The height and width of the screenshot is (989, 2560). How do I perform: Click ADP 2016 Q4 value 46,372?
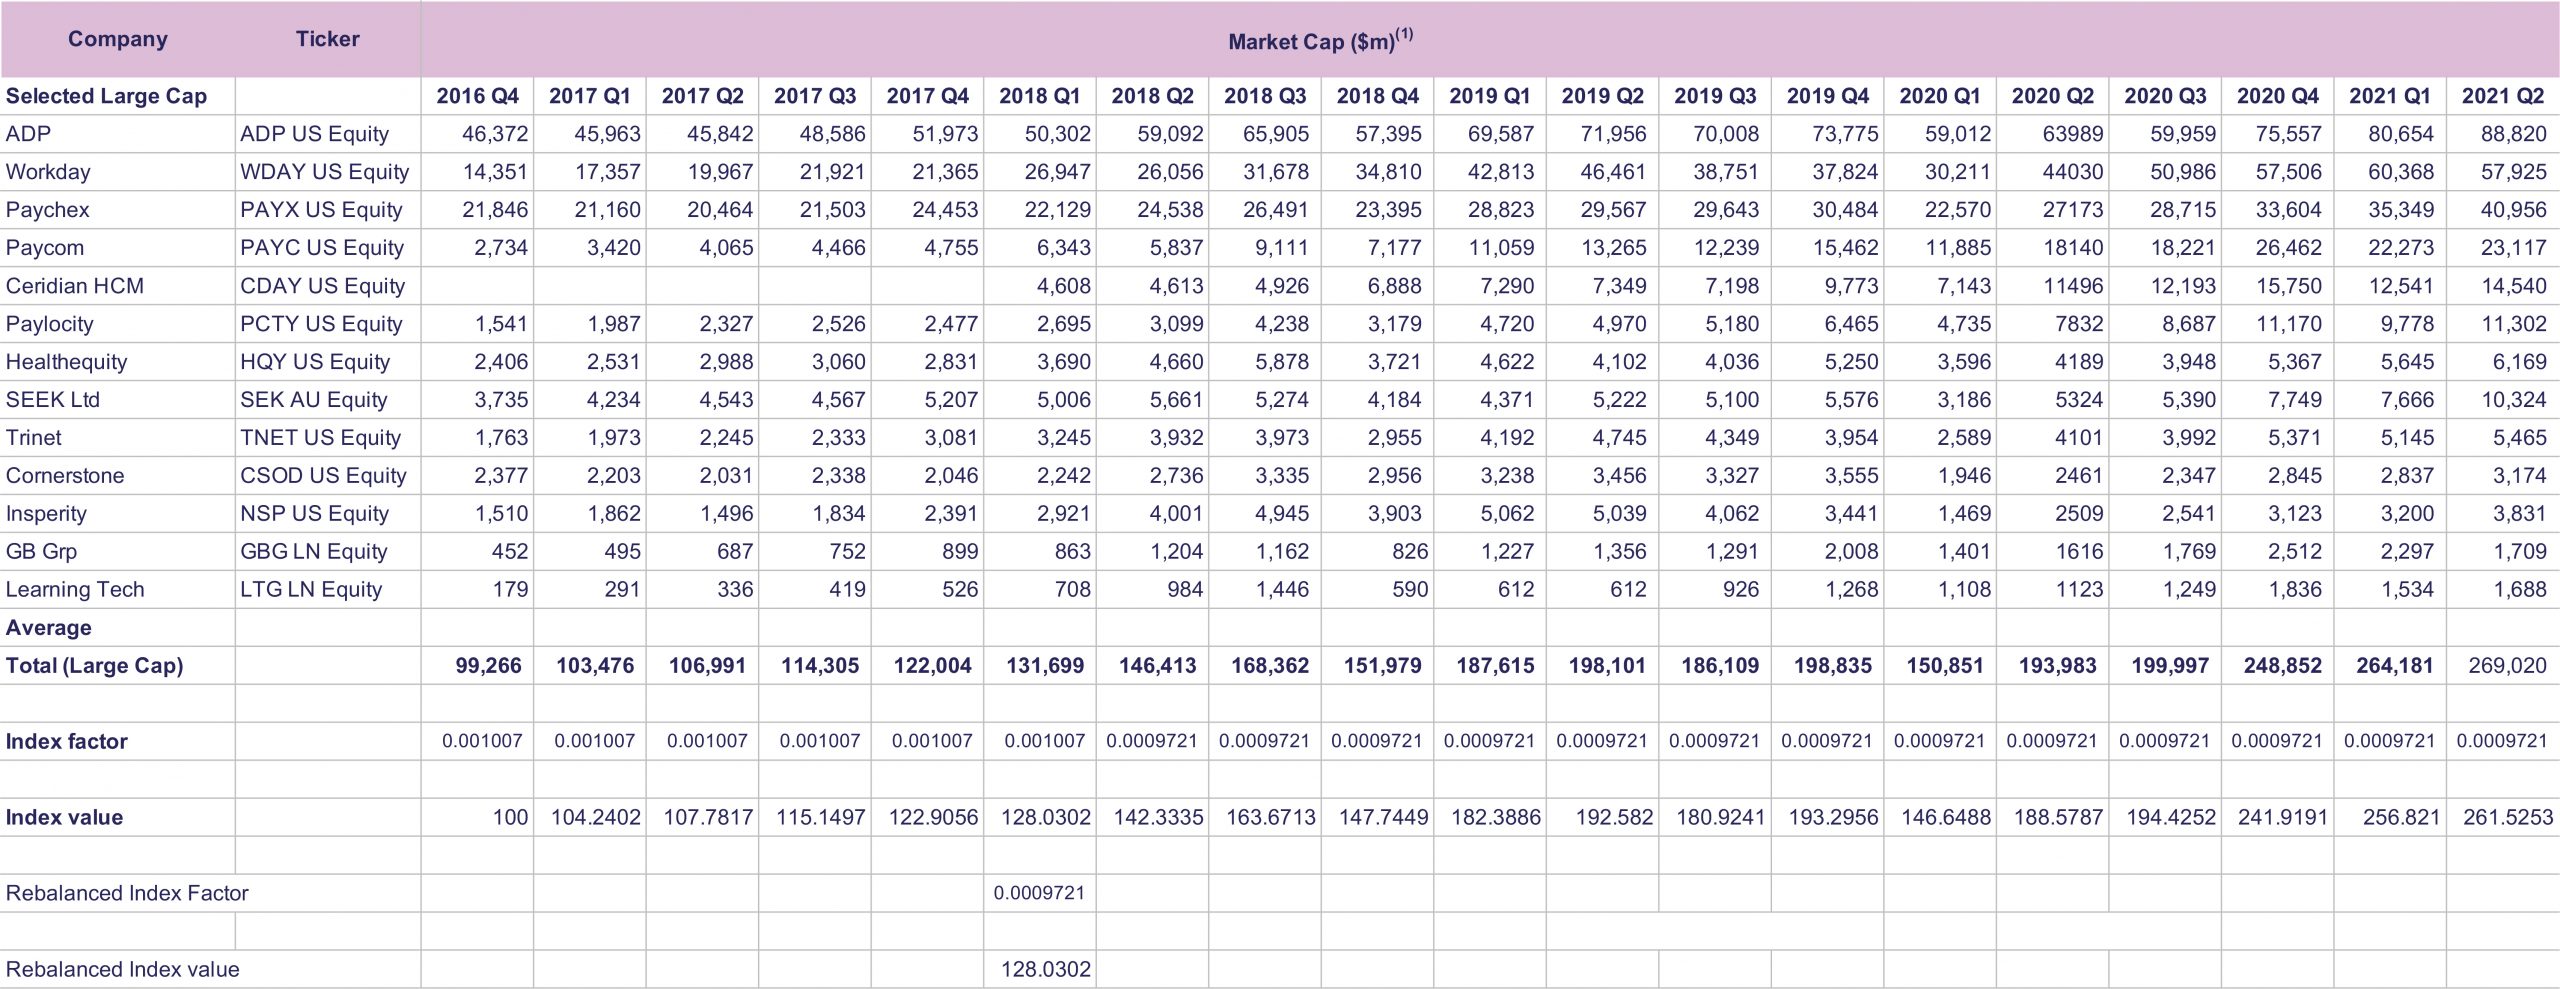coord(495,134)
